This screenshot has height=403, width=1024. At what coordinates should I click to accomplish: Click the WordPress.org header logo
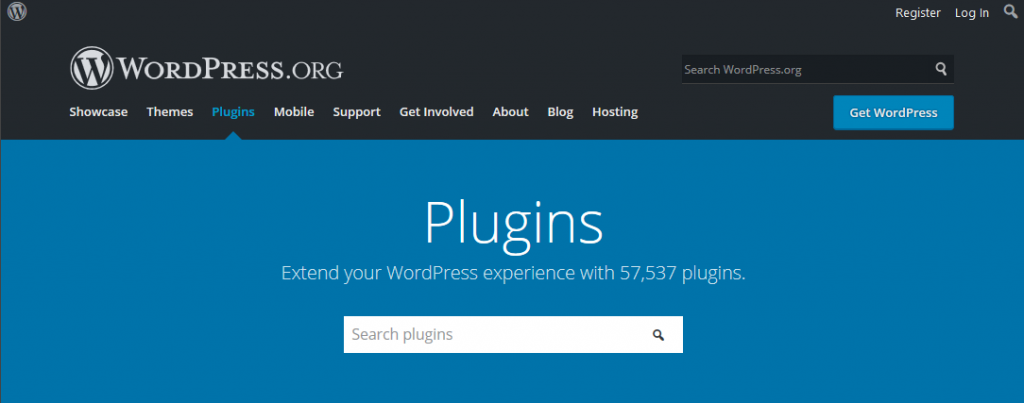pyautogui.click(x=207, y=69)
